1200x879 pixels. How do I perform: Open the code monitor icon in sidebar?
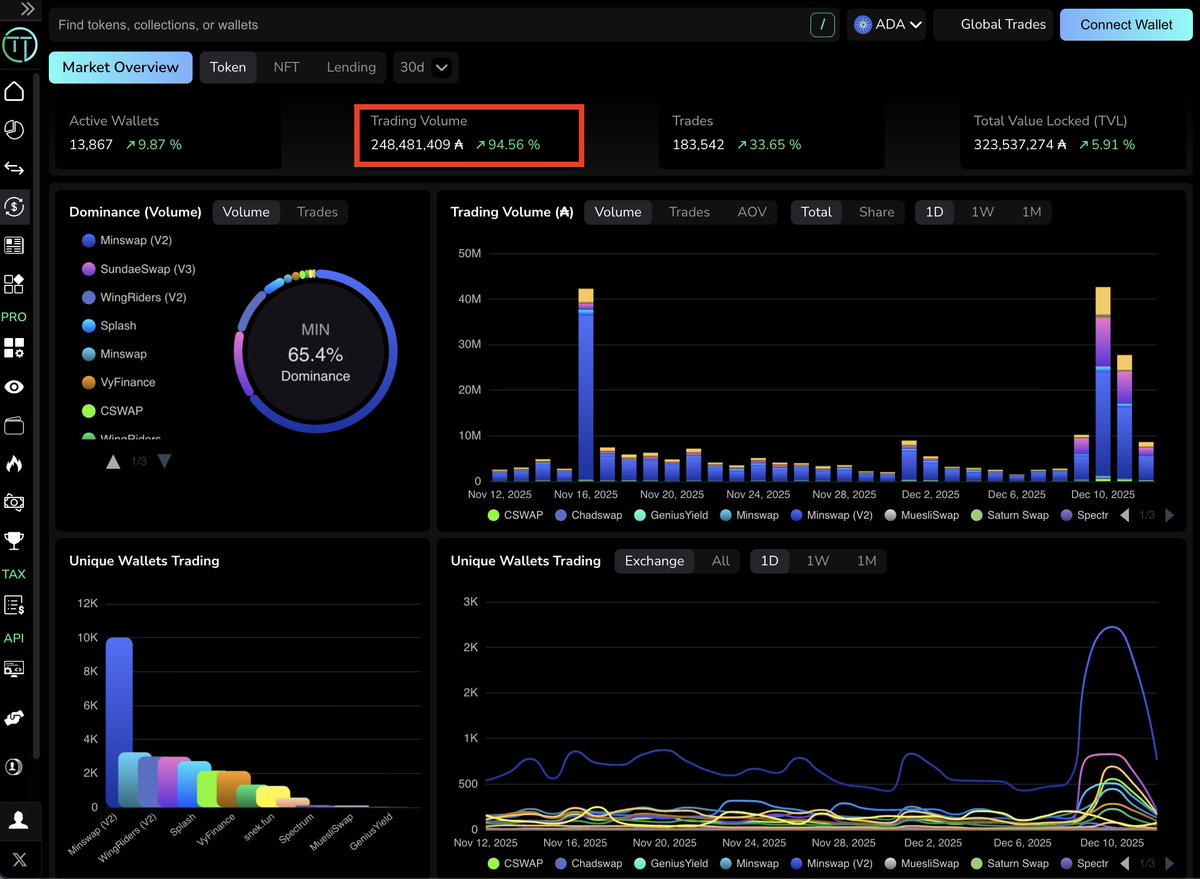pyautogui.click(x=14, y=669)
